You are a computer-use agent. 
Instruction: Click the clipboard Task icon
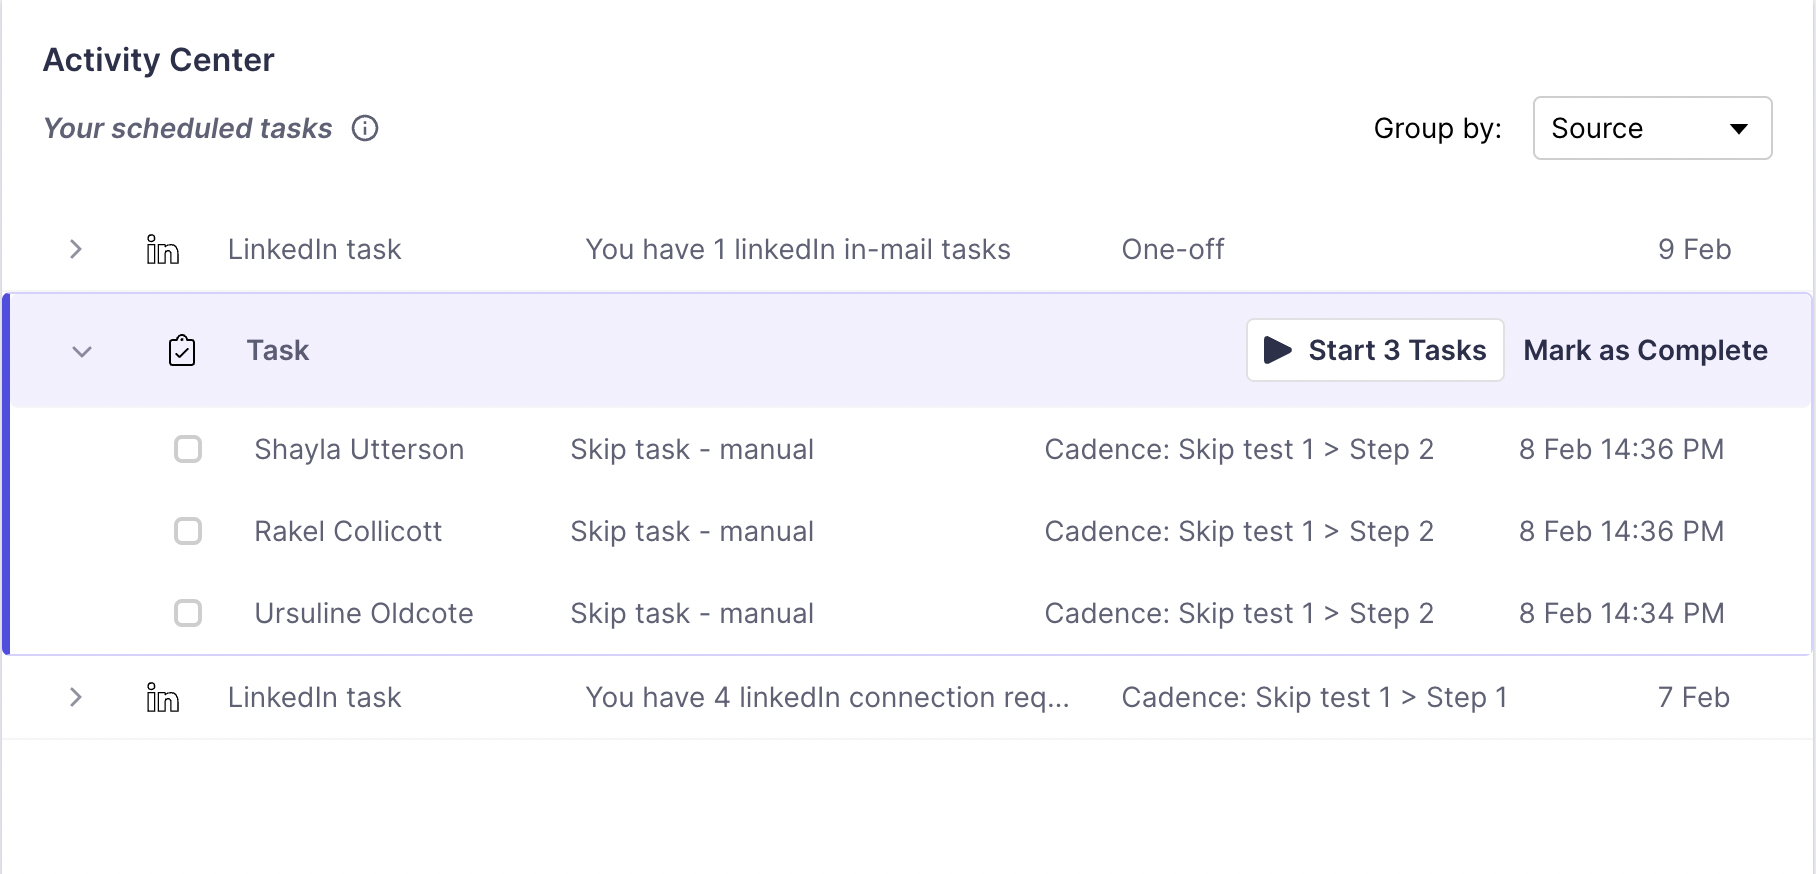coord(182,350)
